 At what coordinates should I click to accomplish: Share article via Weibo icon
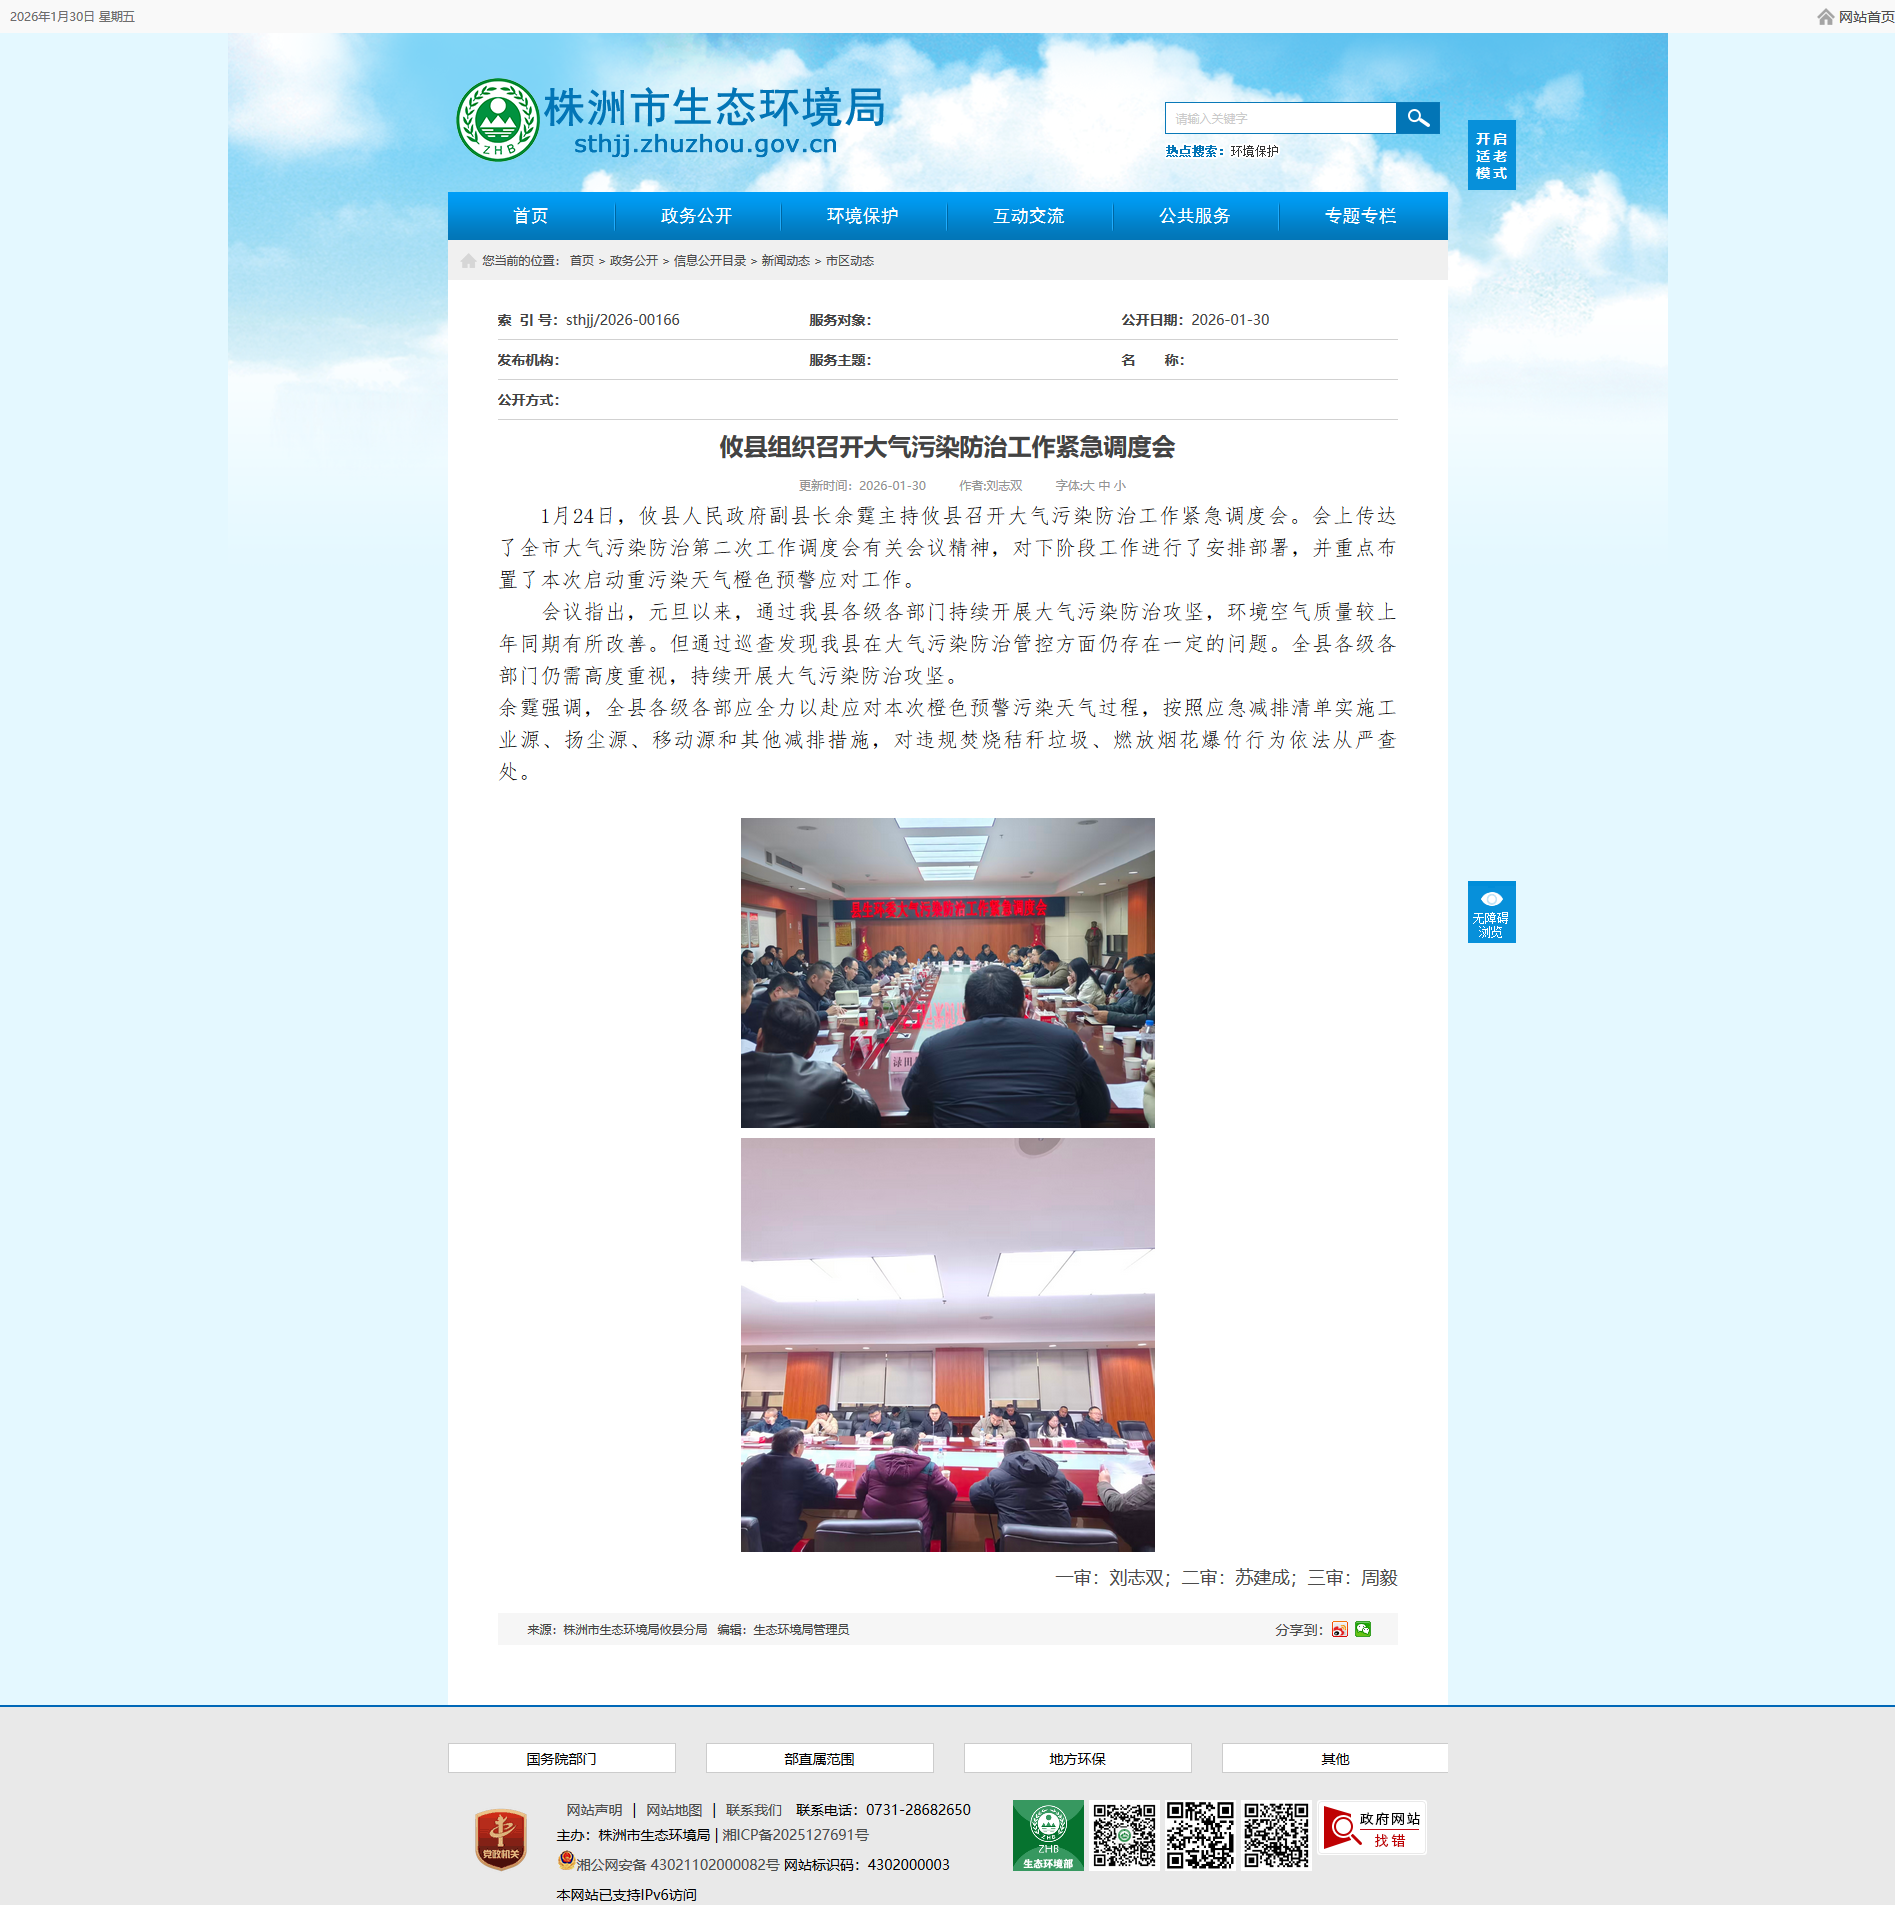click(1339, 1630)
